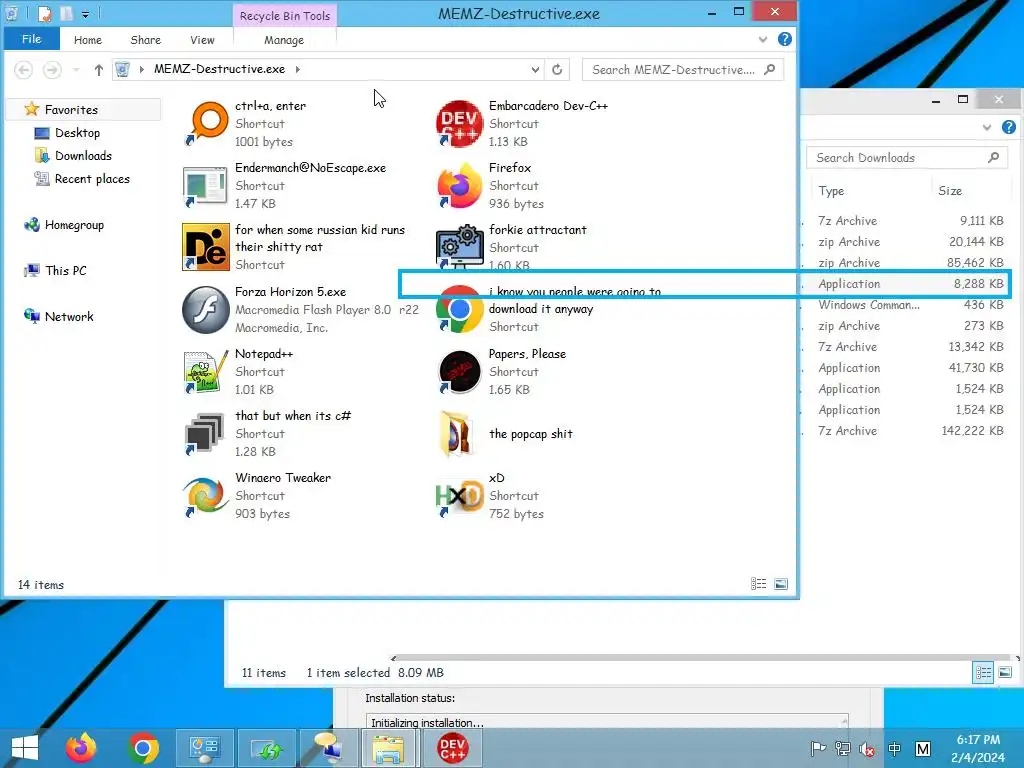Open the File menu

pos(31,39)
